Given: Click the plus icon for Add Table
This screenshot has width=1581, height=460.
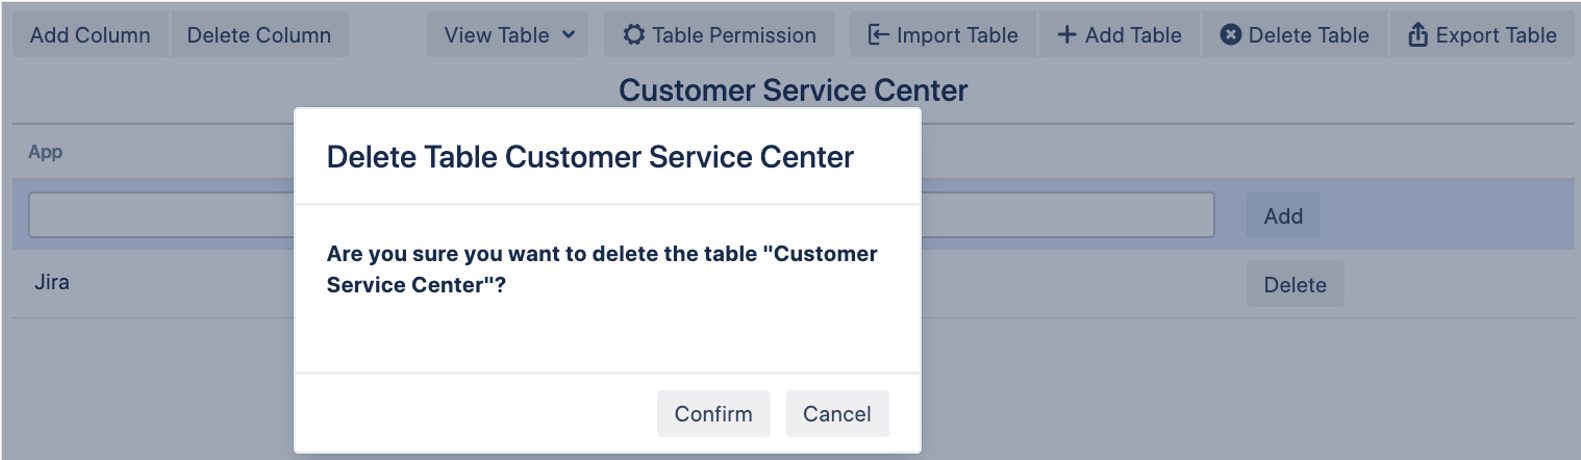Looking at the screenshot, I should point(1067,35).
